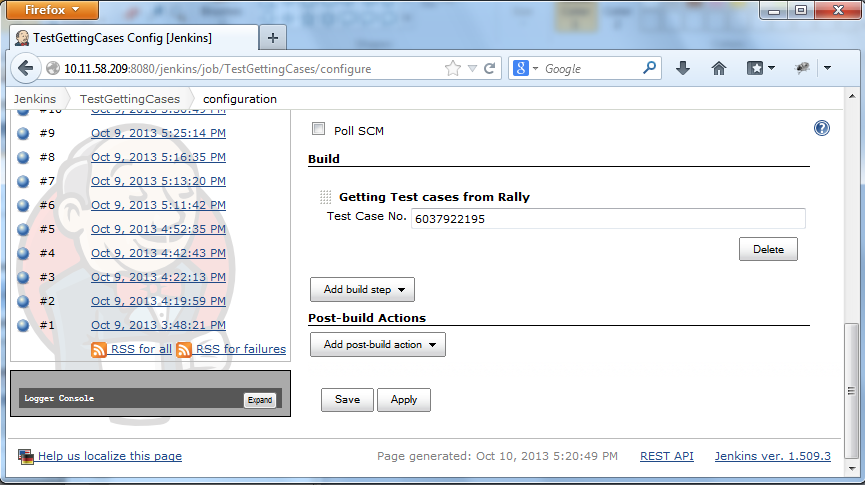Click the blue status ball for build #9
The image size is (865, 485).
23,133
